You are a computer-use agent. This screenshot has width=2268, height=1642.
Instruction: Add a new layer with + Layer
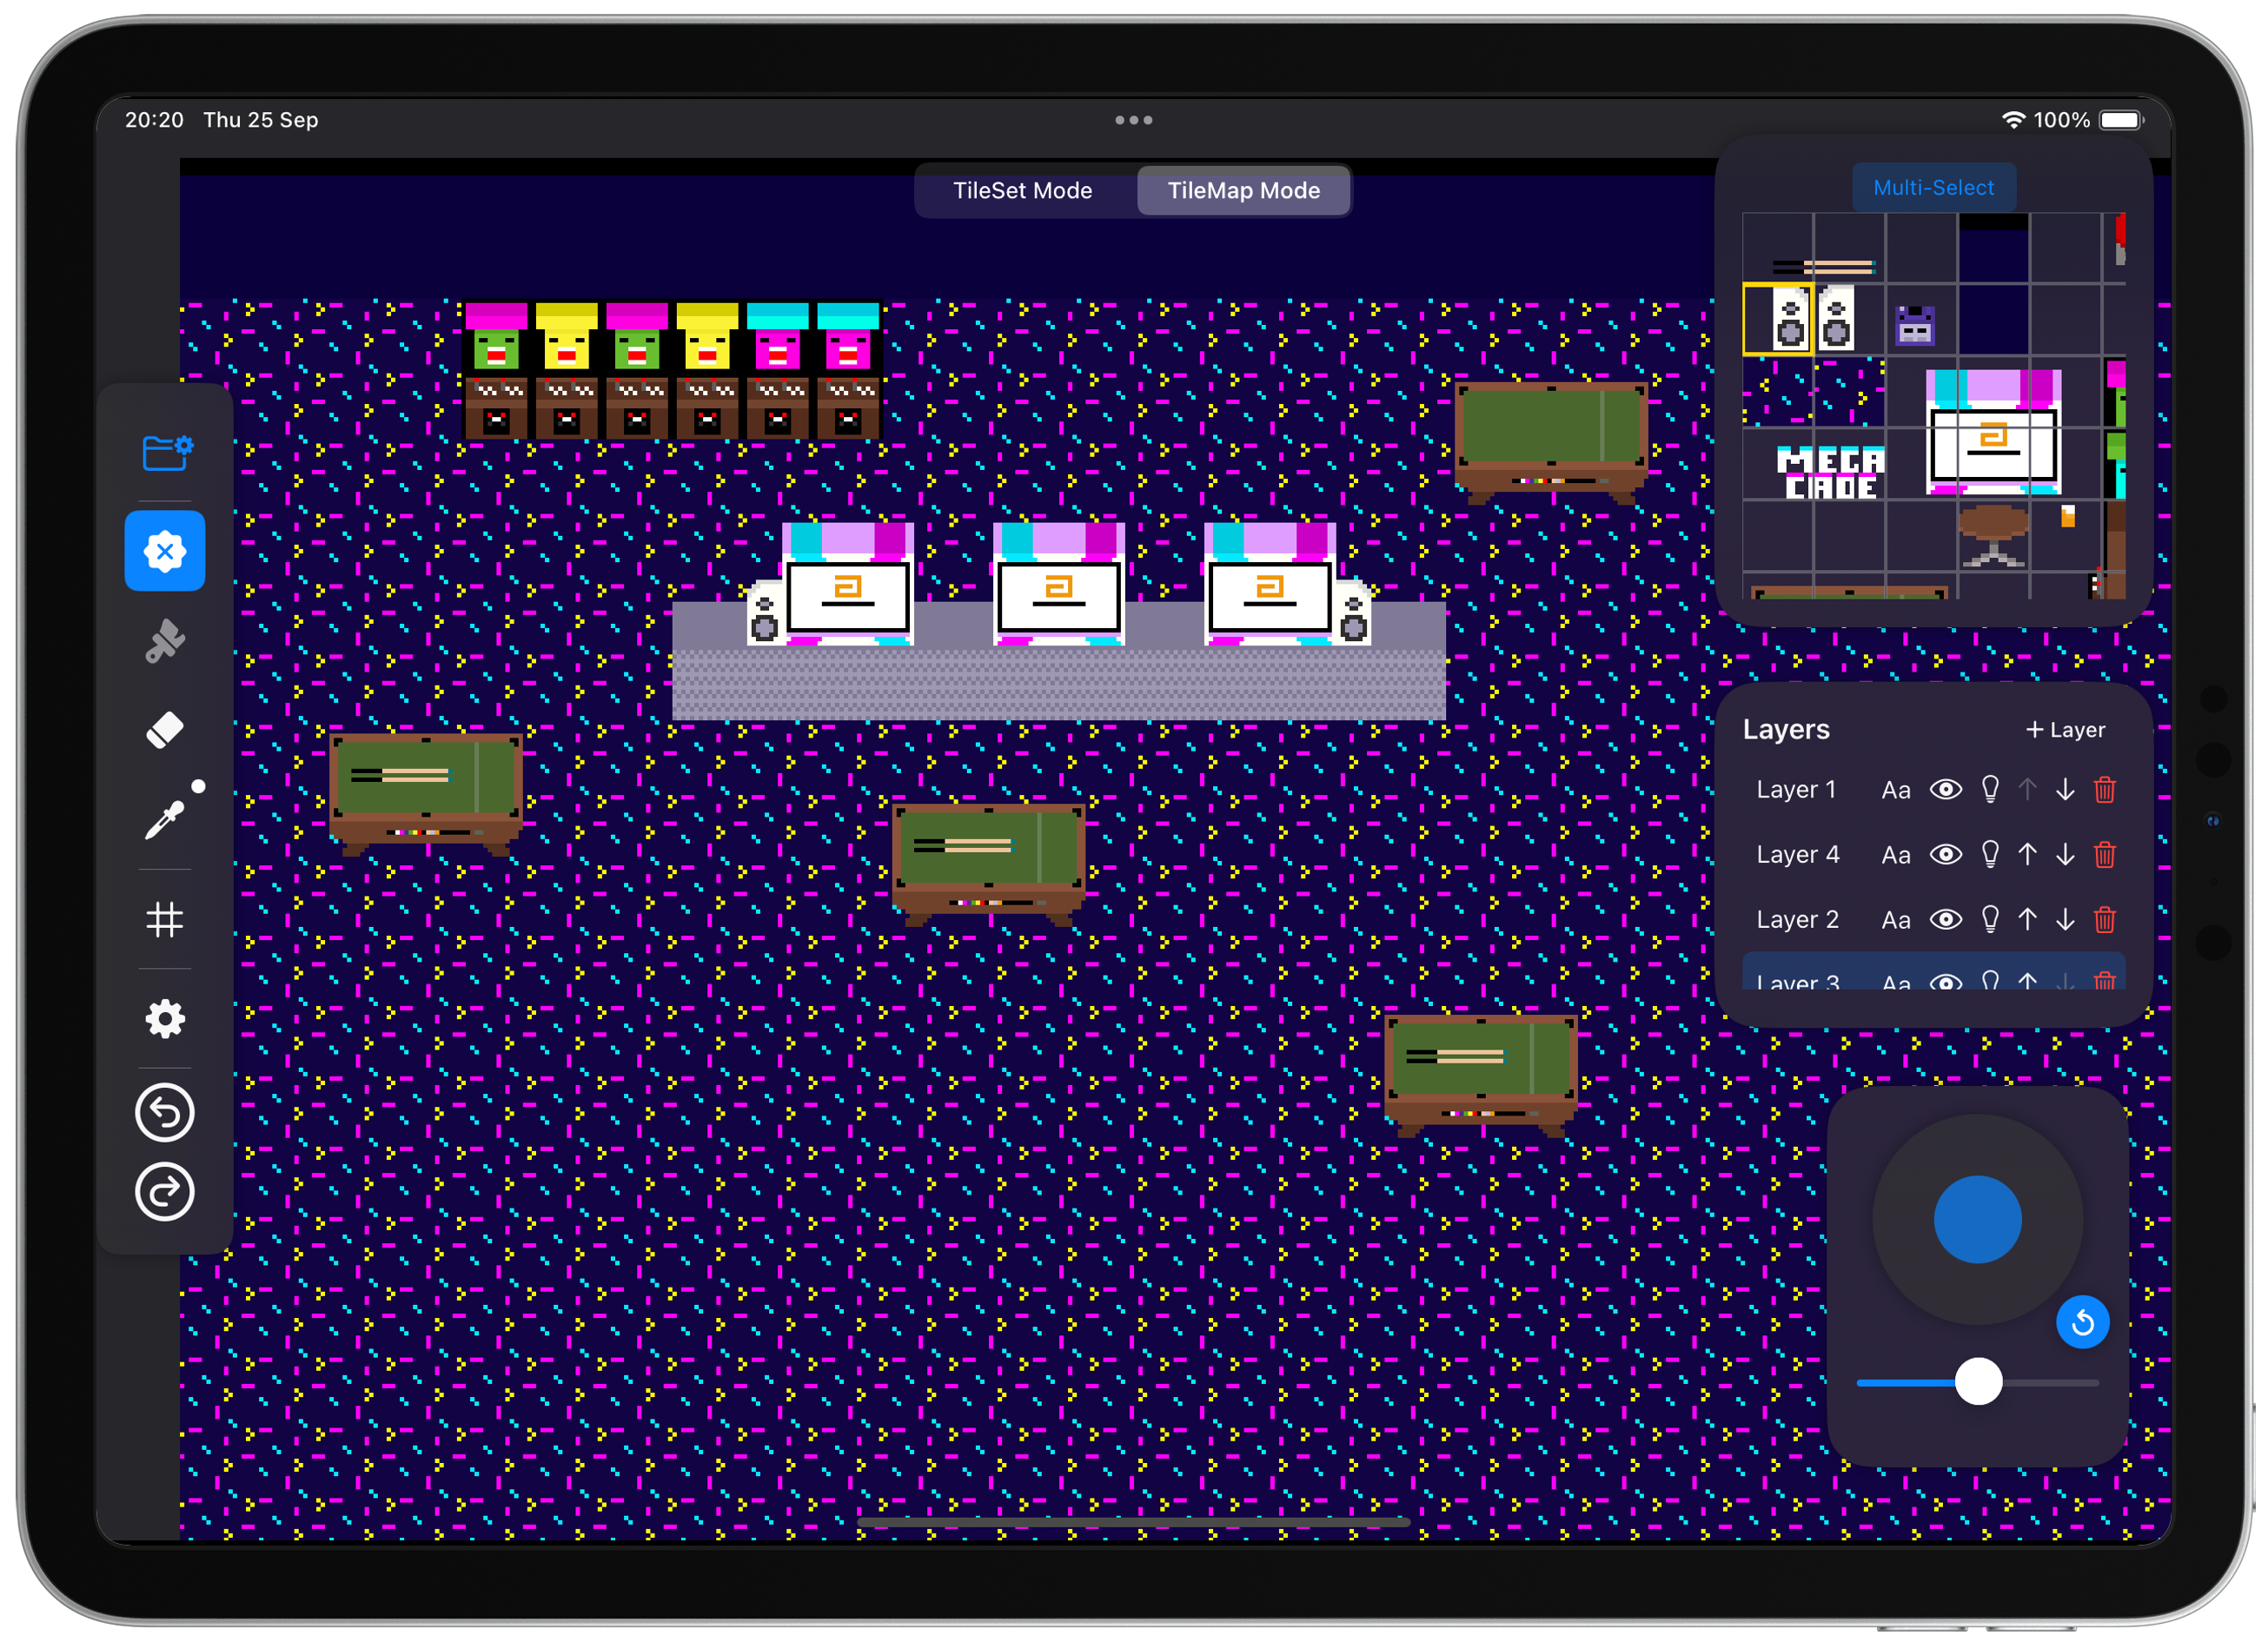[x=2065, y=730]
